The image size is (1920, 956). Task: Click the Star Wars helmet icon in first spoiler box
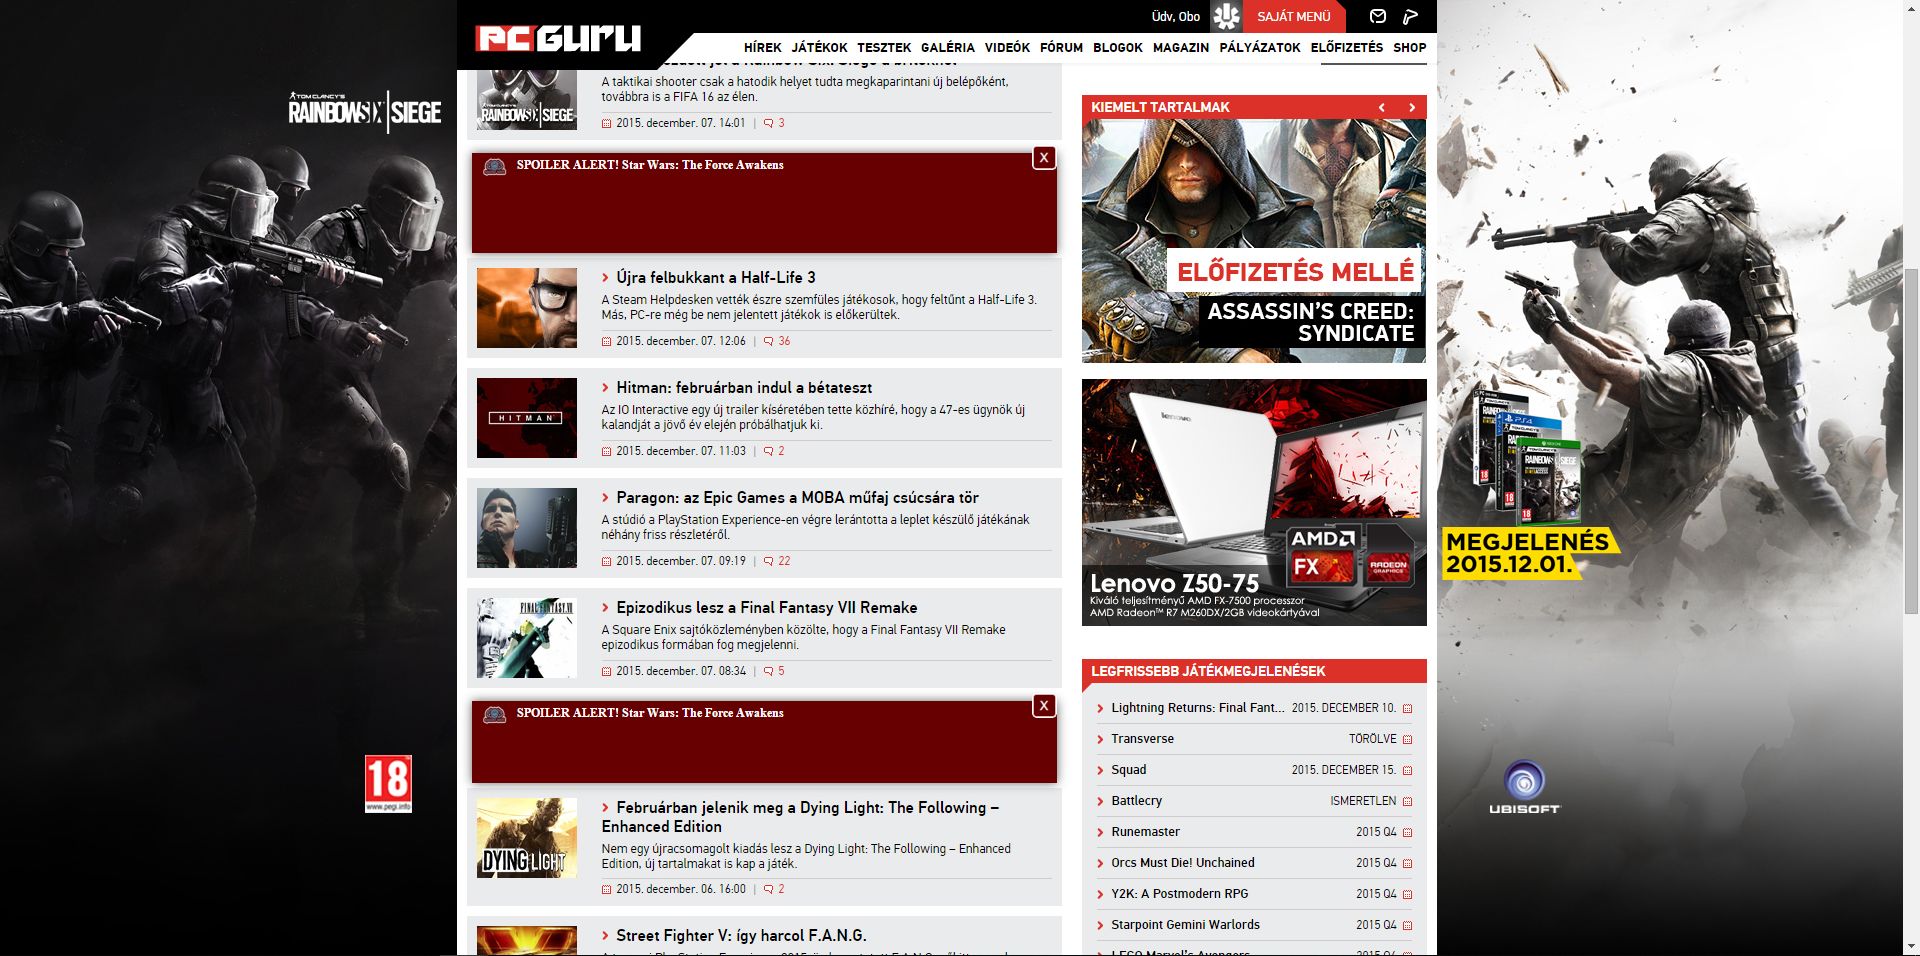(x=494, y=166)
